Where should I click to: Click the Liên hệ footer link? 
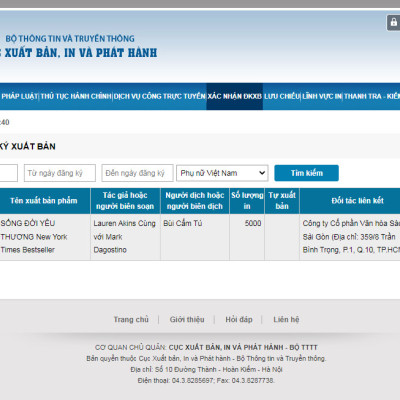[286, 319]
